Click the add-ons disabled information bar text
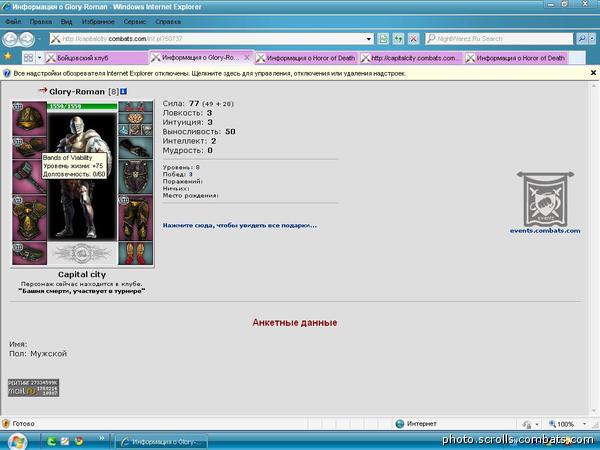 tap(209, 73)
